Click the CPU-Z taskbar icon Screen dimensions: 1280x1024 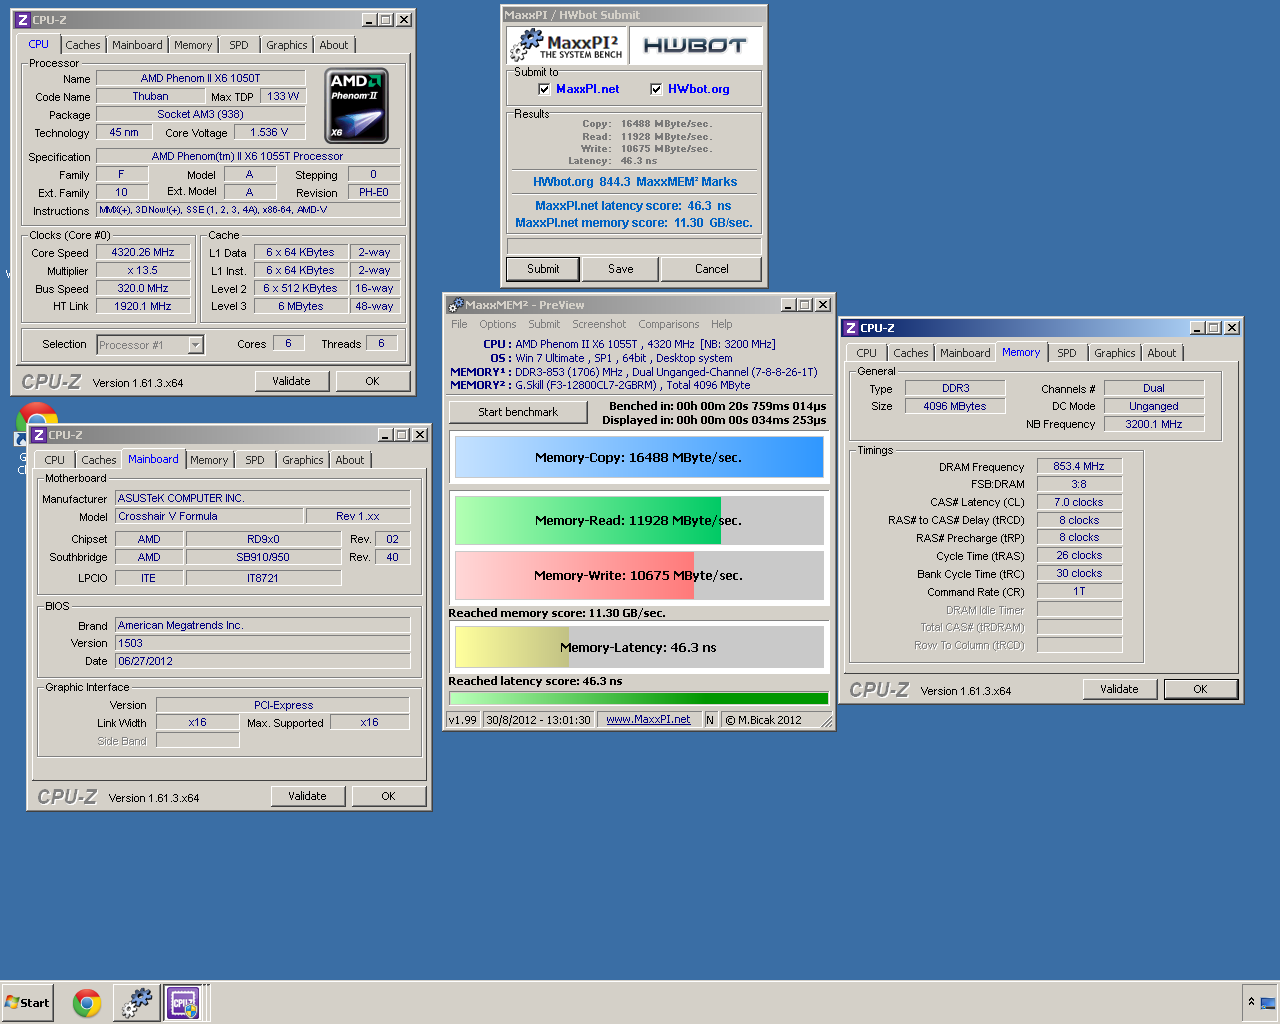click(x=183, y=1003)
